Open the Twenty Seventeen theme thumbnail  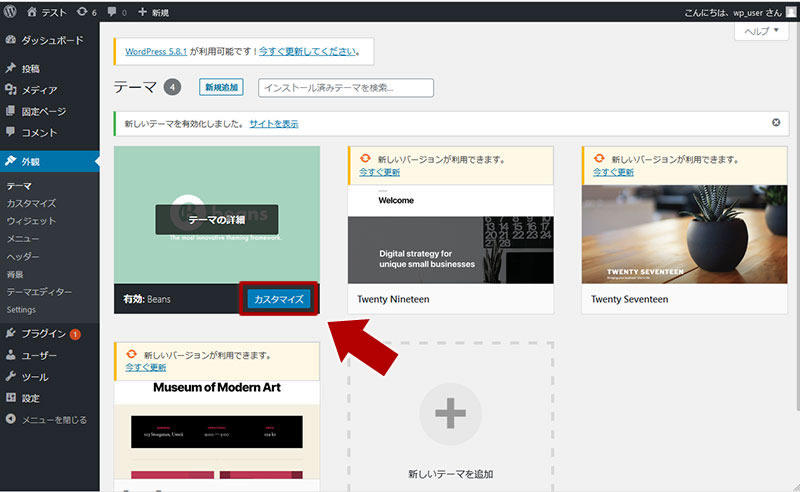pos(685,234)
